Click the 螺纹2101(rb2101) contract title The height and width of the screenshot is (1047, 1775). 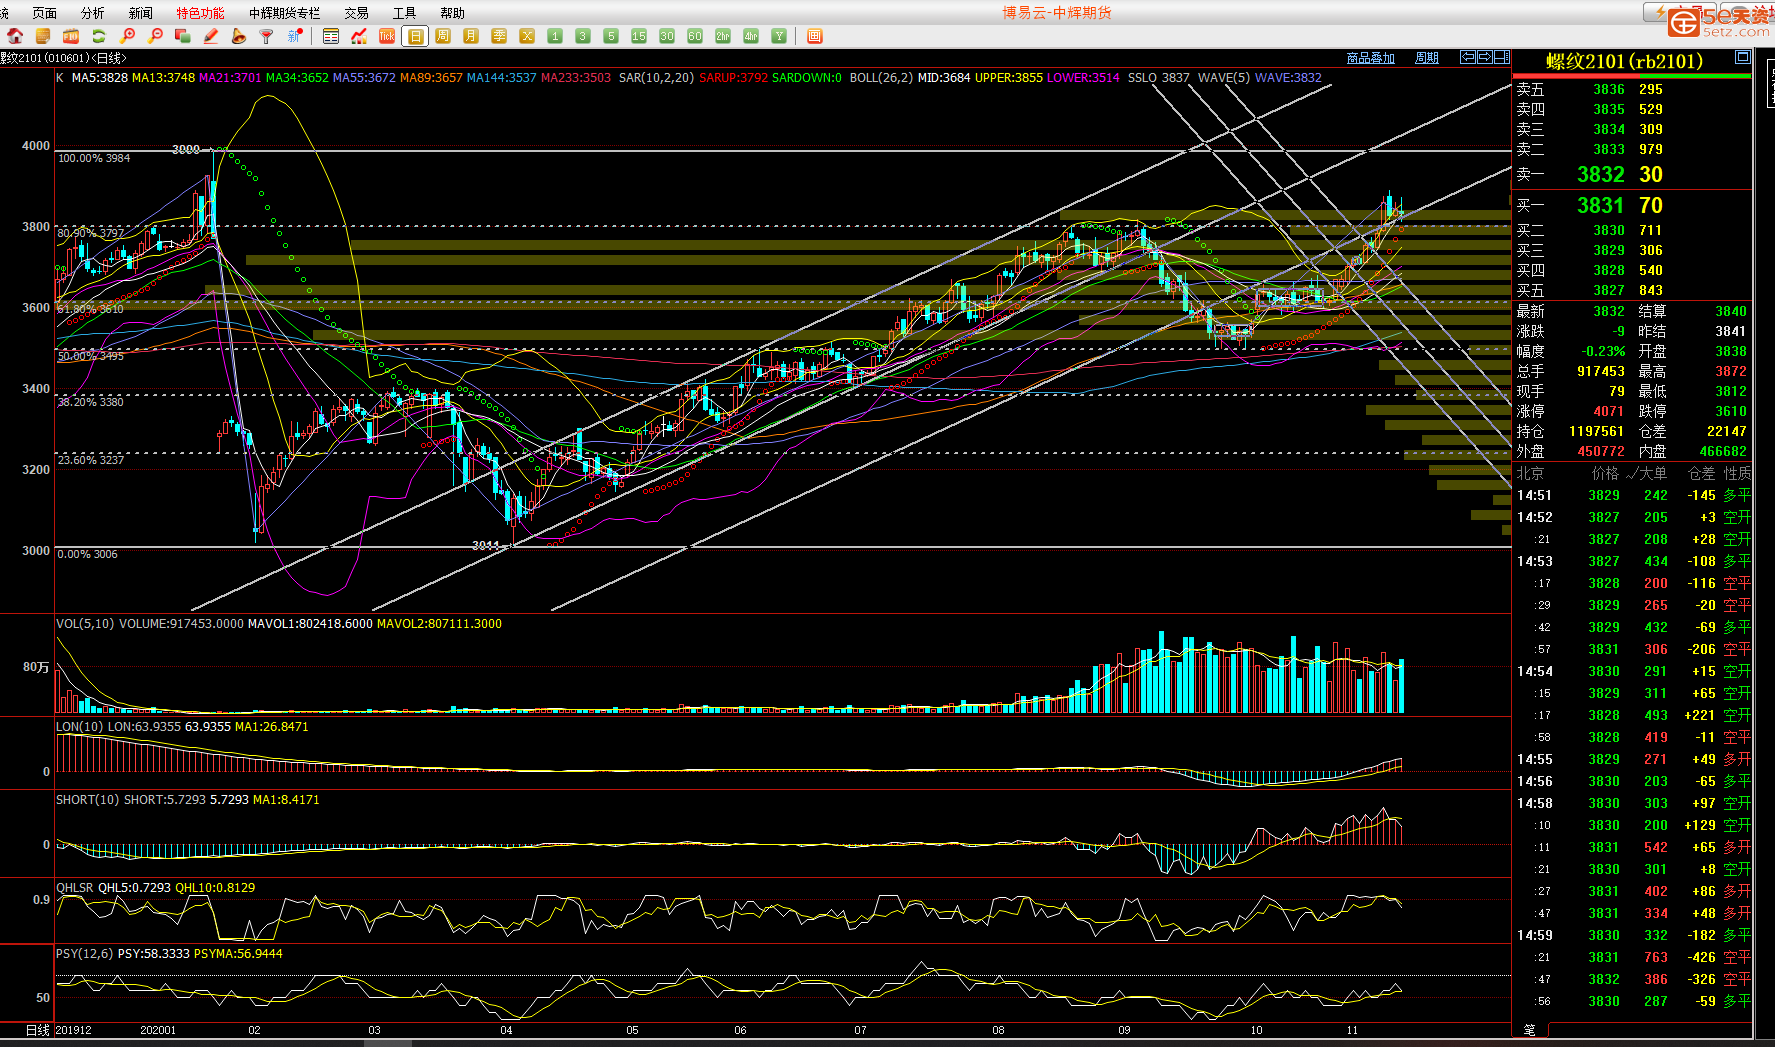tap(1624, 61)
